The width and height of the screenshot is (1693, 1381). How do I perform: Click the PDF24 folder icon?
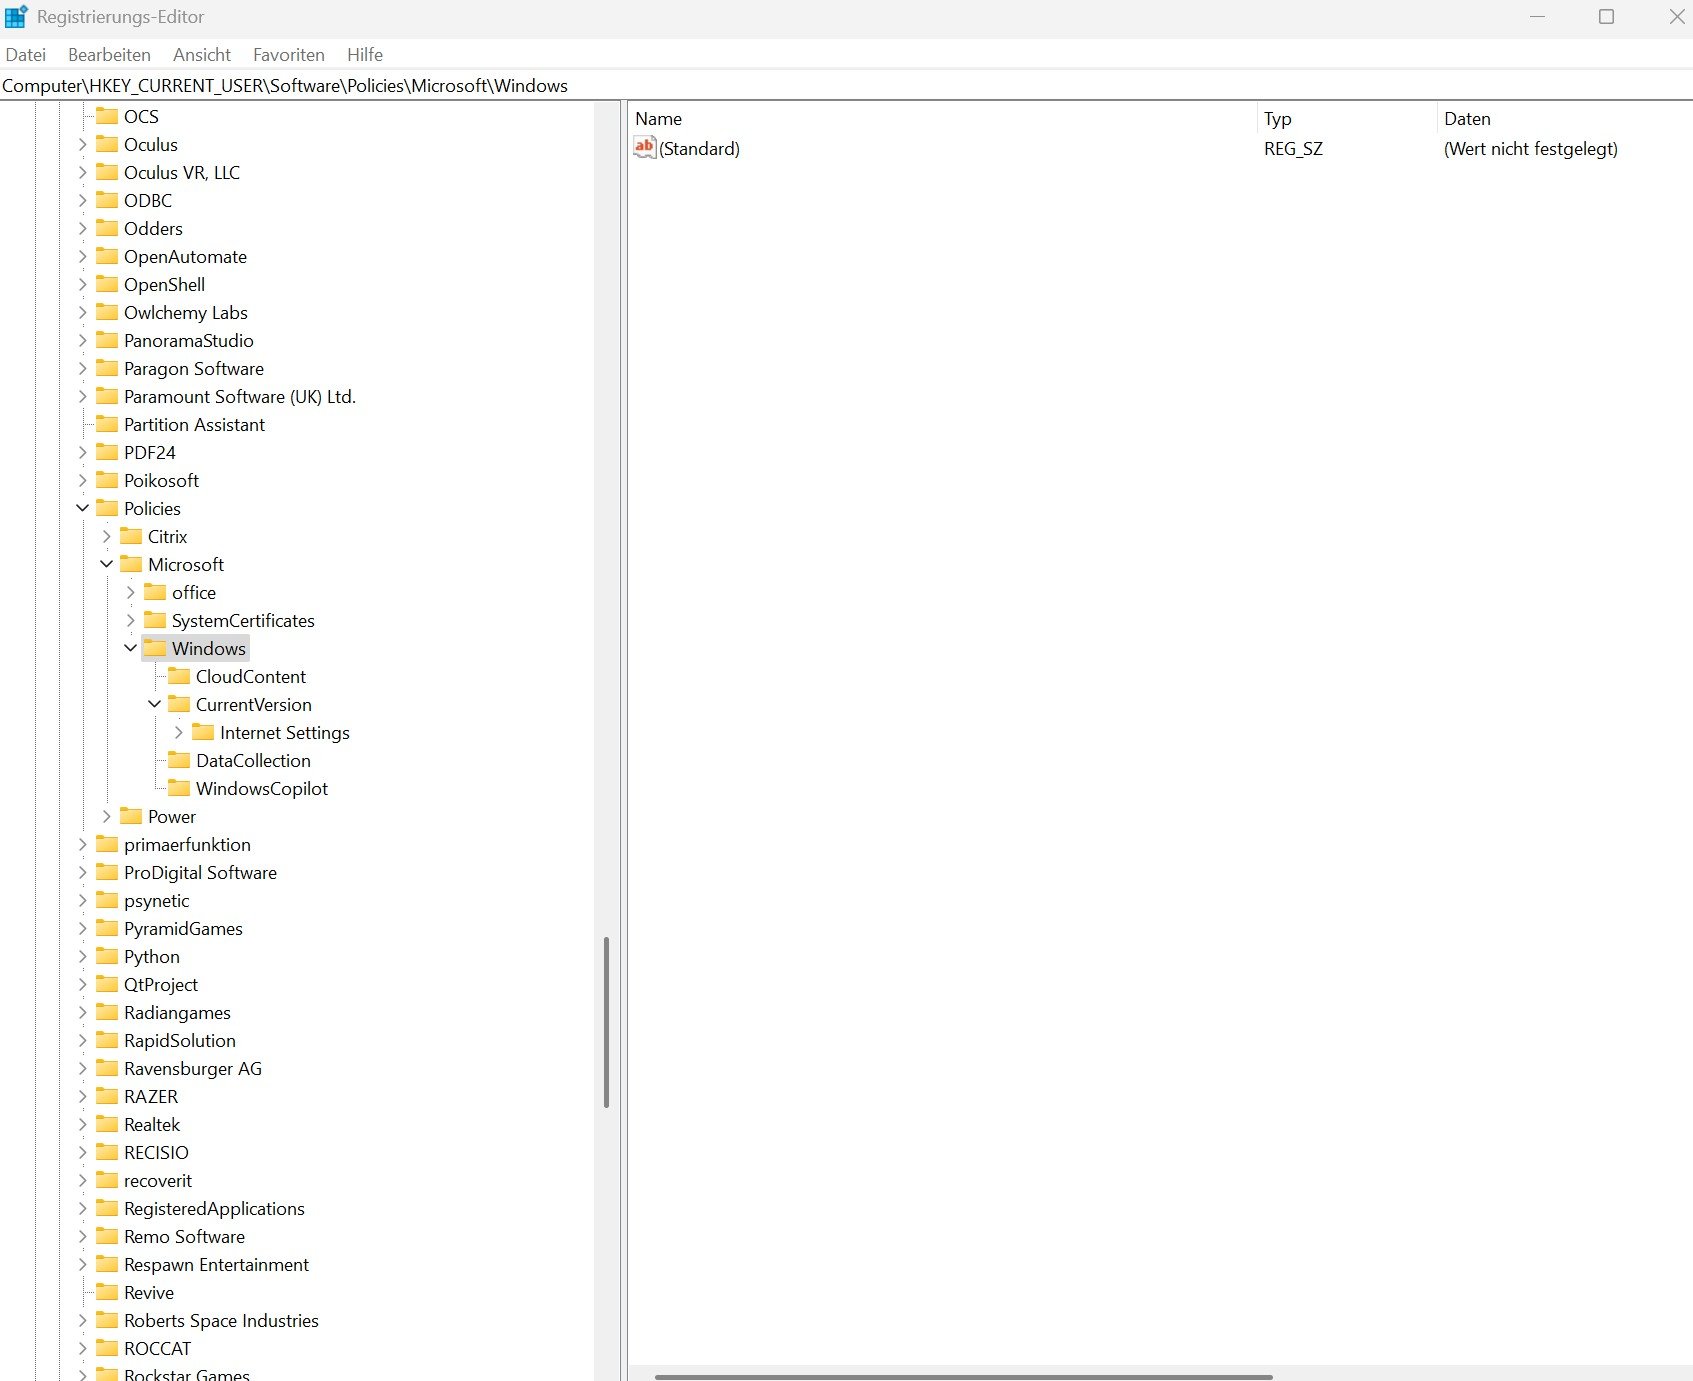[x=107, y=452]
